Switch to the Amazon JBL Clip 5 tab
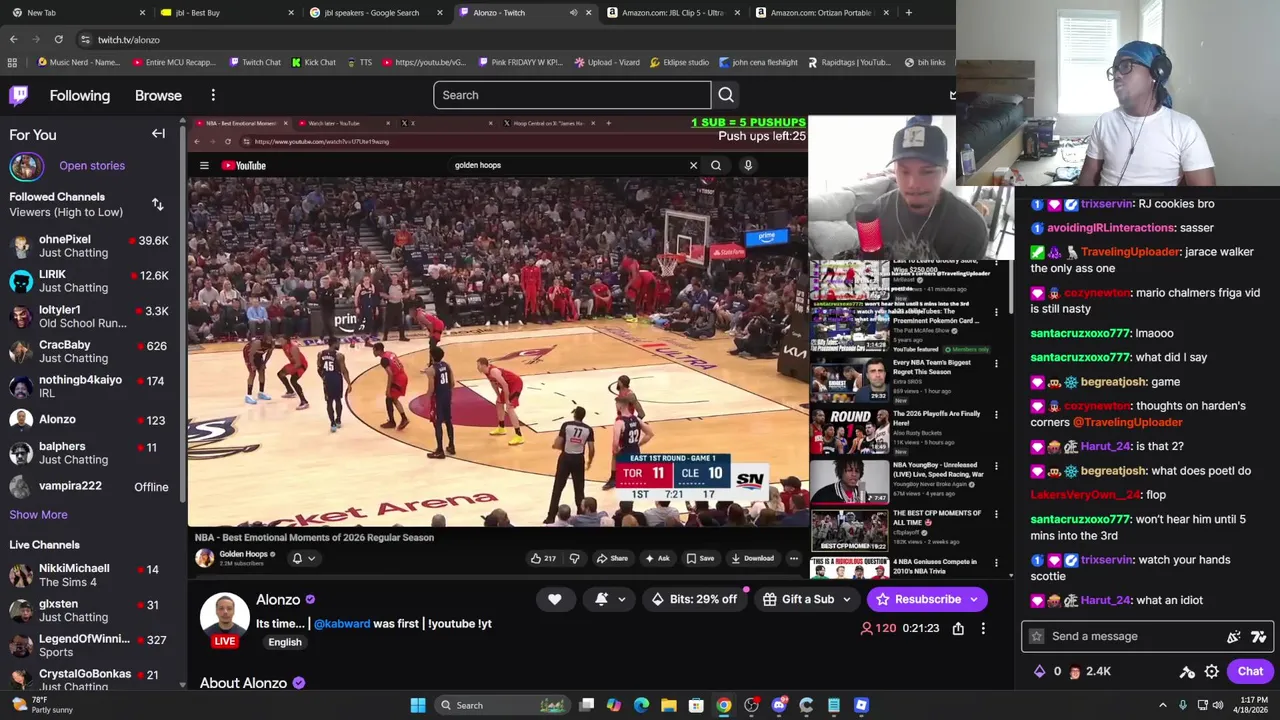This screenshot has height=720, width=1280. pyautogui.click(x=672, y=12)
